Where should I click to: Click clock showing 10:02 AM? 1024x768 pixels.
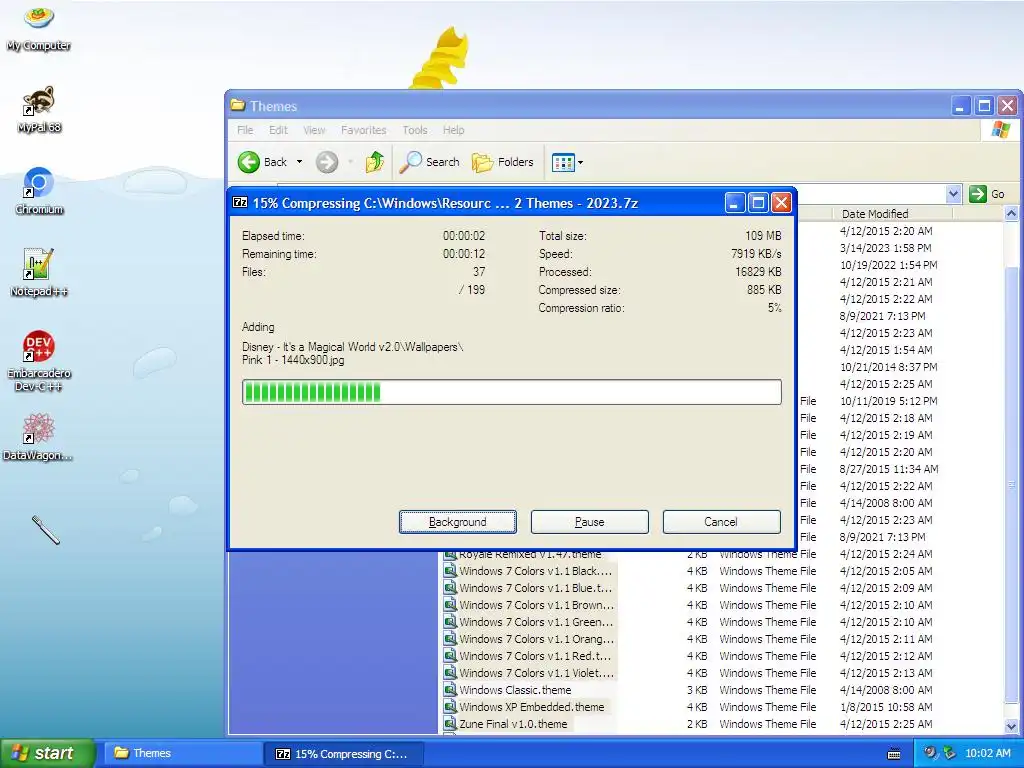point(987,753)
